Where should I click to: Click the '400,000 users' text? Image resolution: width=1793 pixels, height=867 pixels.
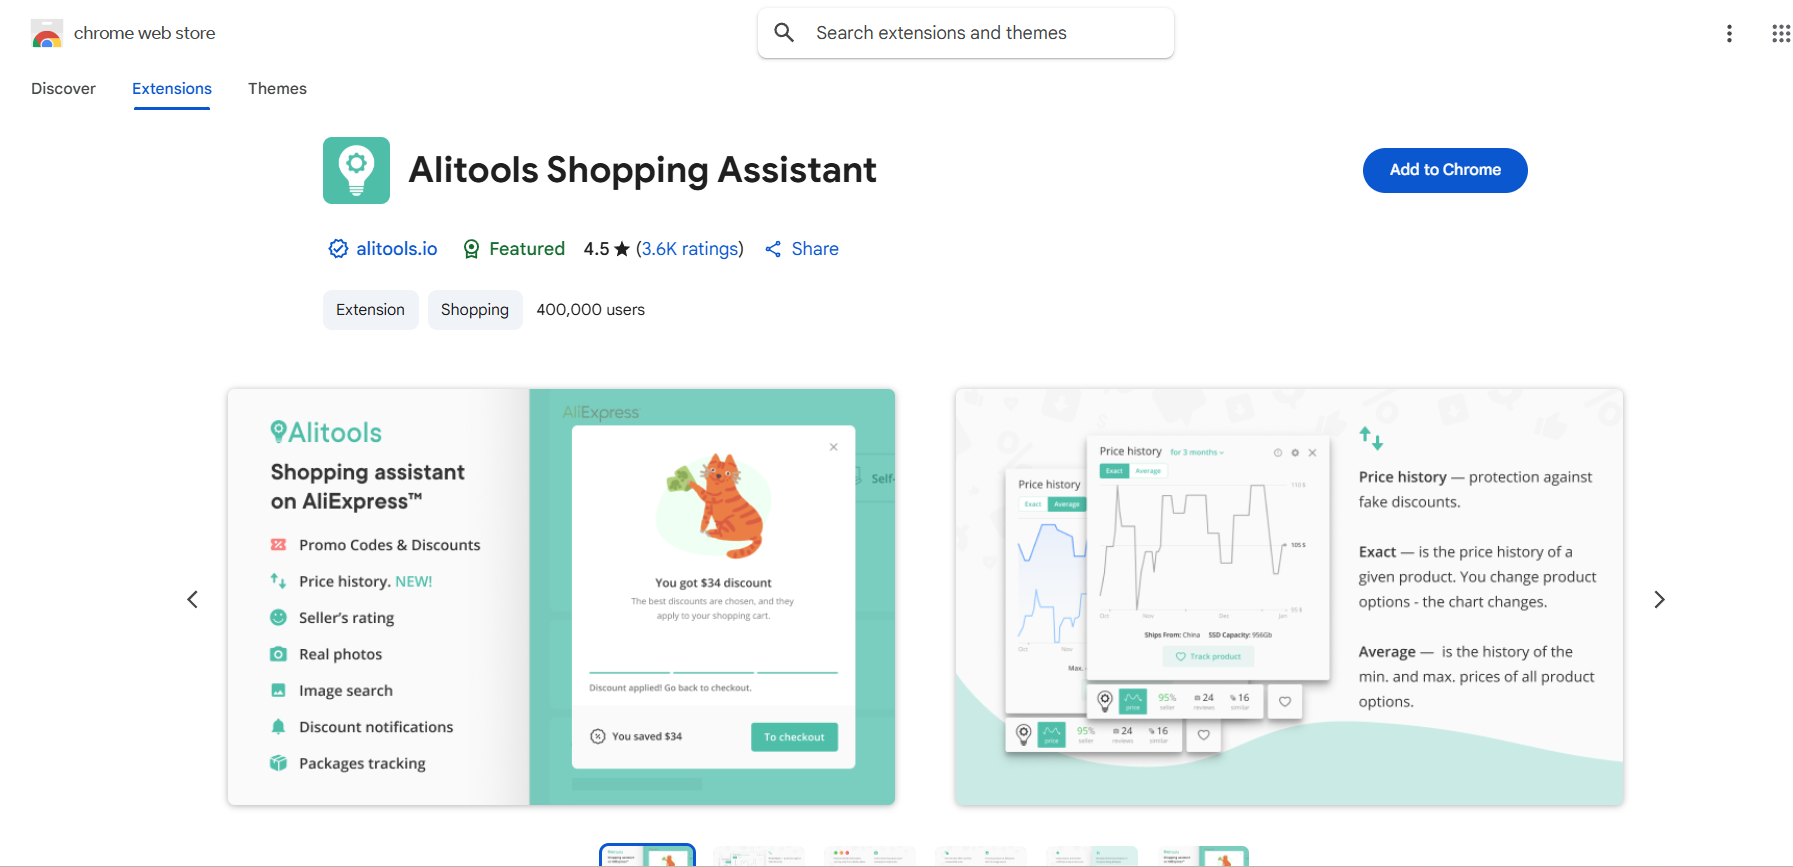[x=591, y=310]
